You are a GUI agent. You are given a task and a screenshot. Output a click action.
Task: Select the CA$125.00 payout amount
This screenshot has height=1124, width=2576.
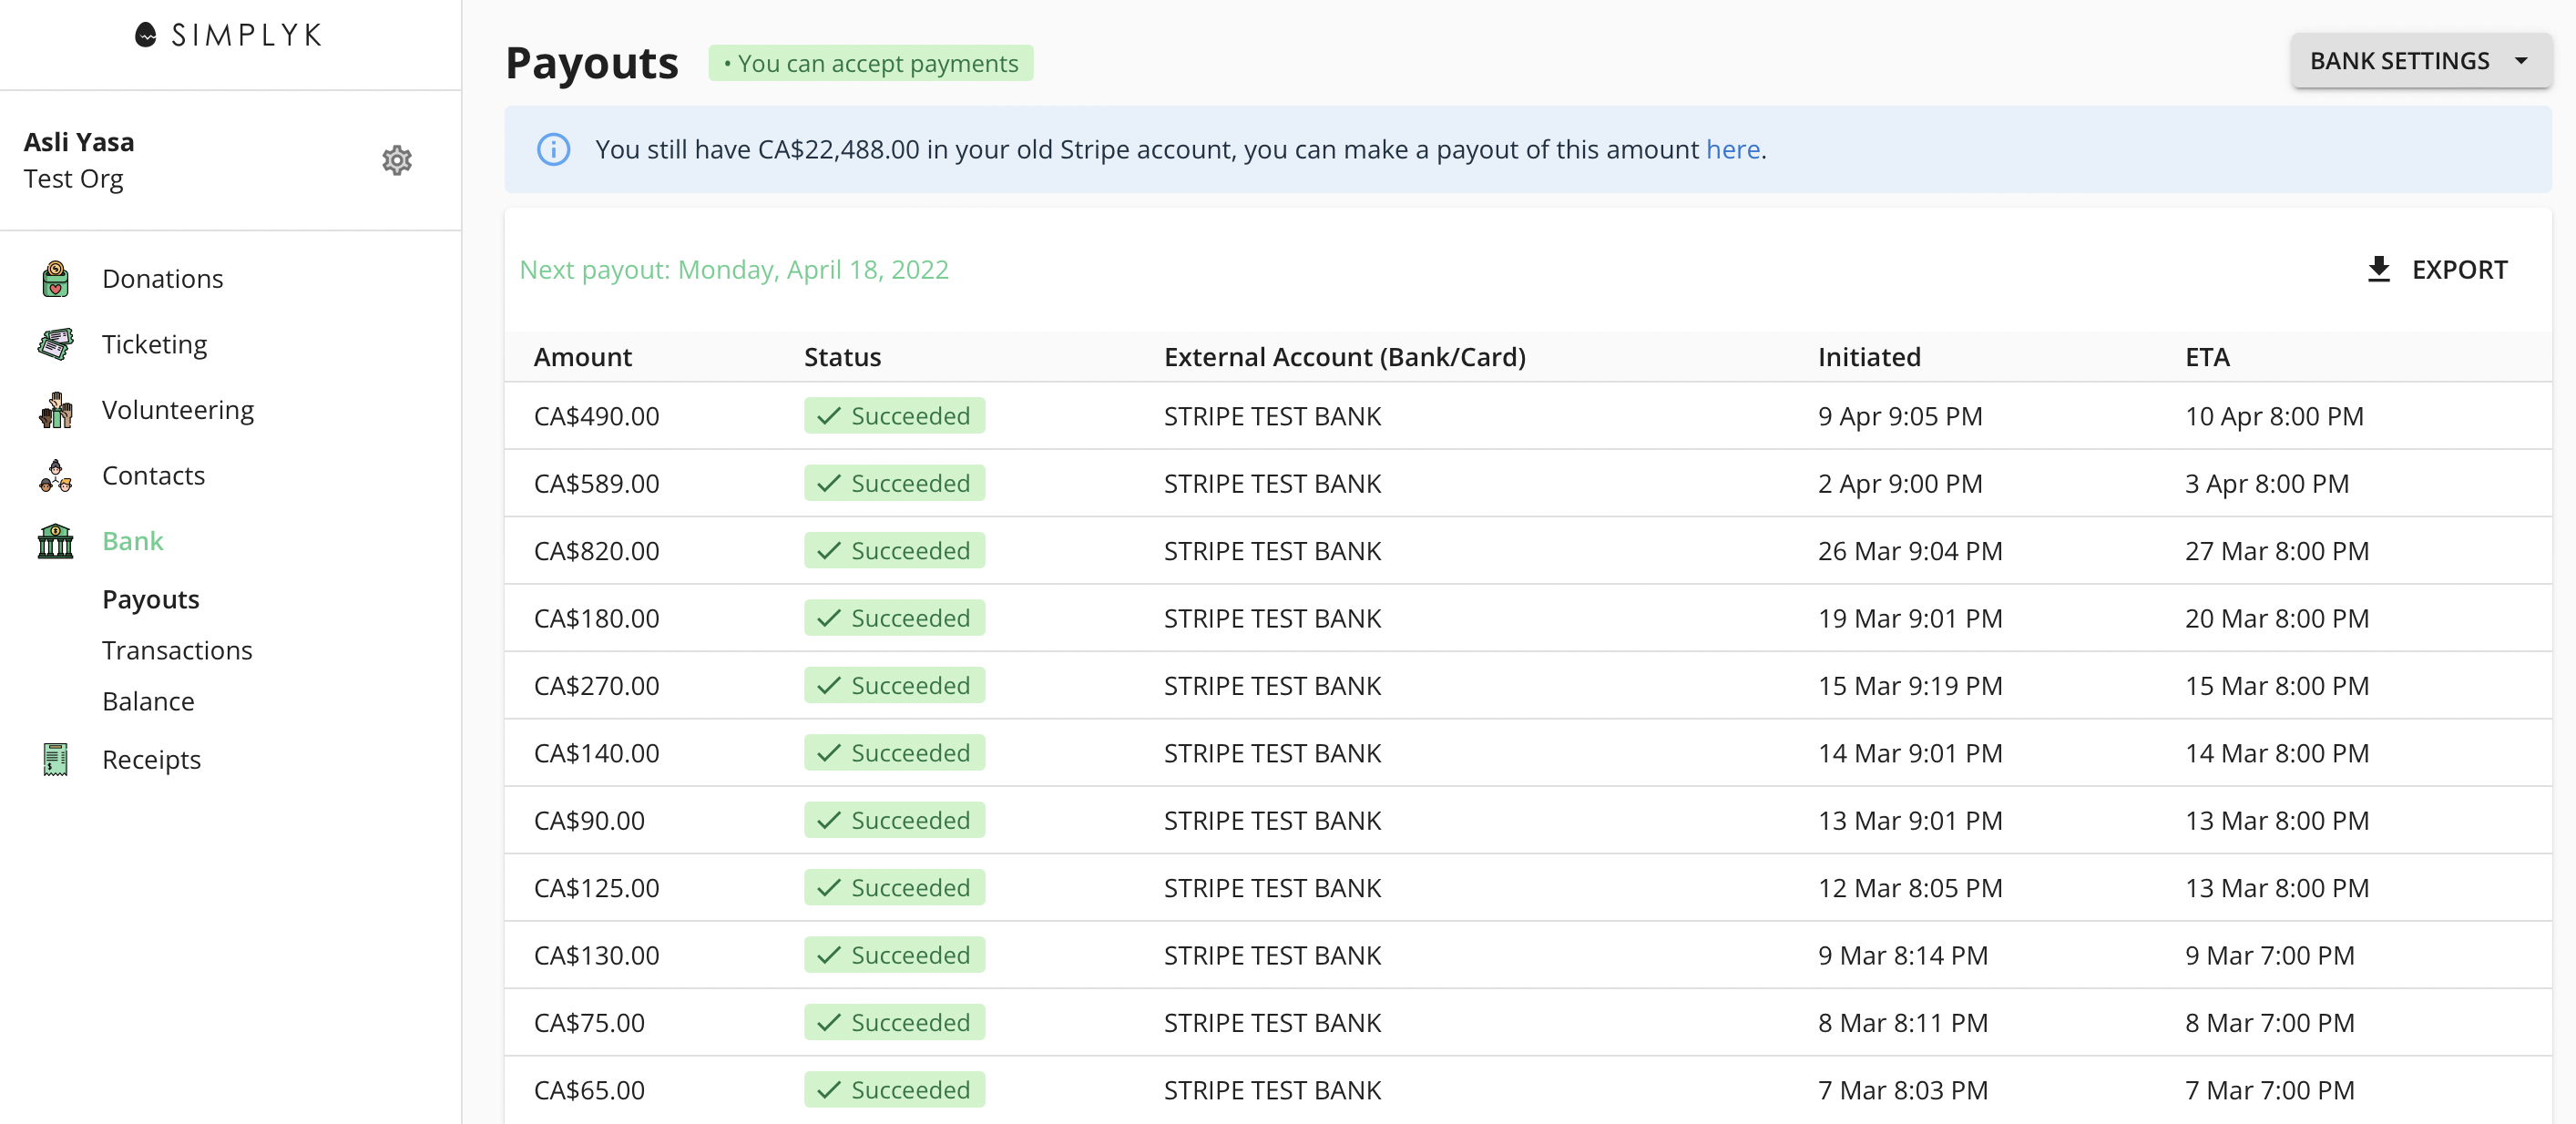[x=597, y=888]
